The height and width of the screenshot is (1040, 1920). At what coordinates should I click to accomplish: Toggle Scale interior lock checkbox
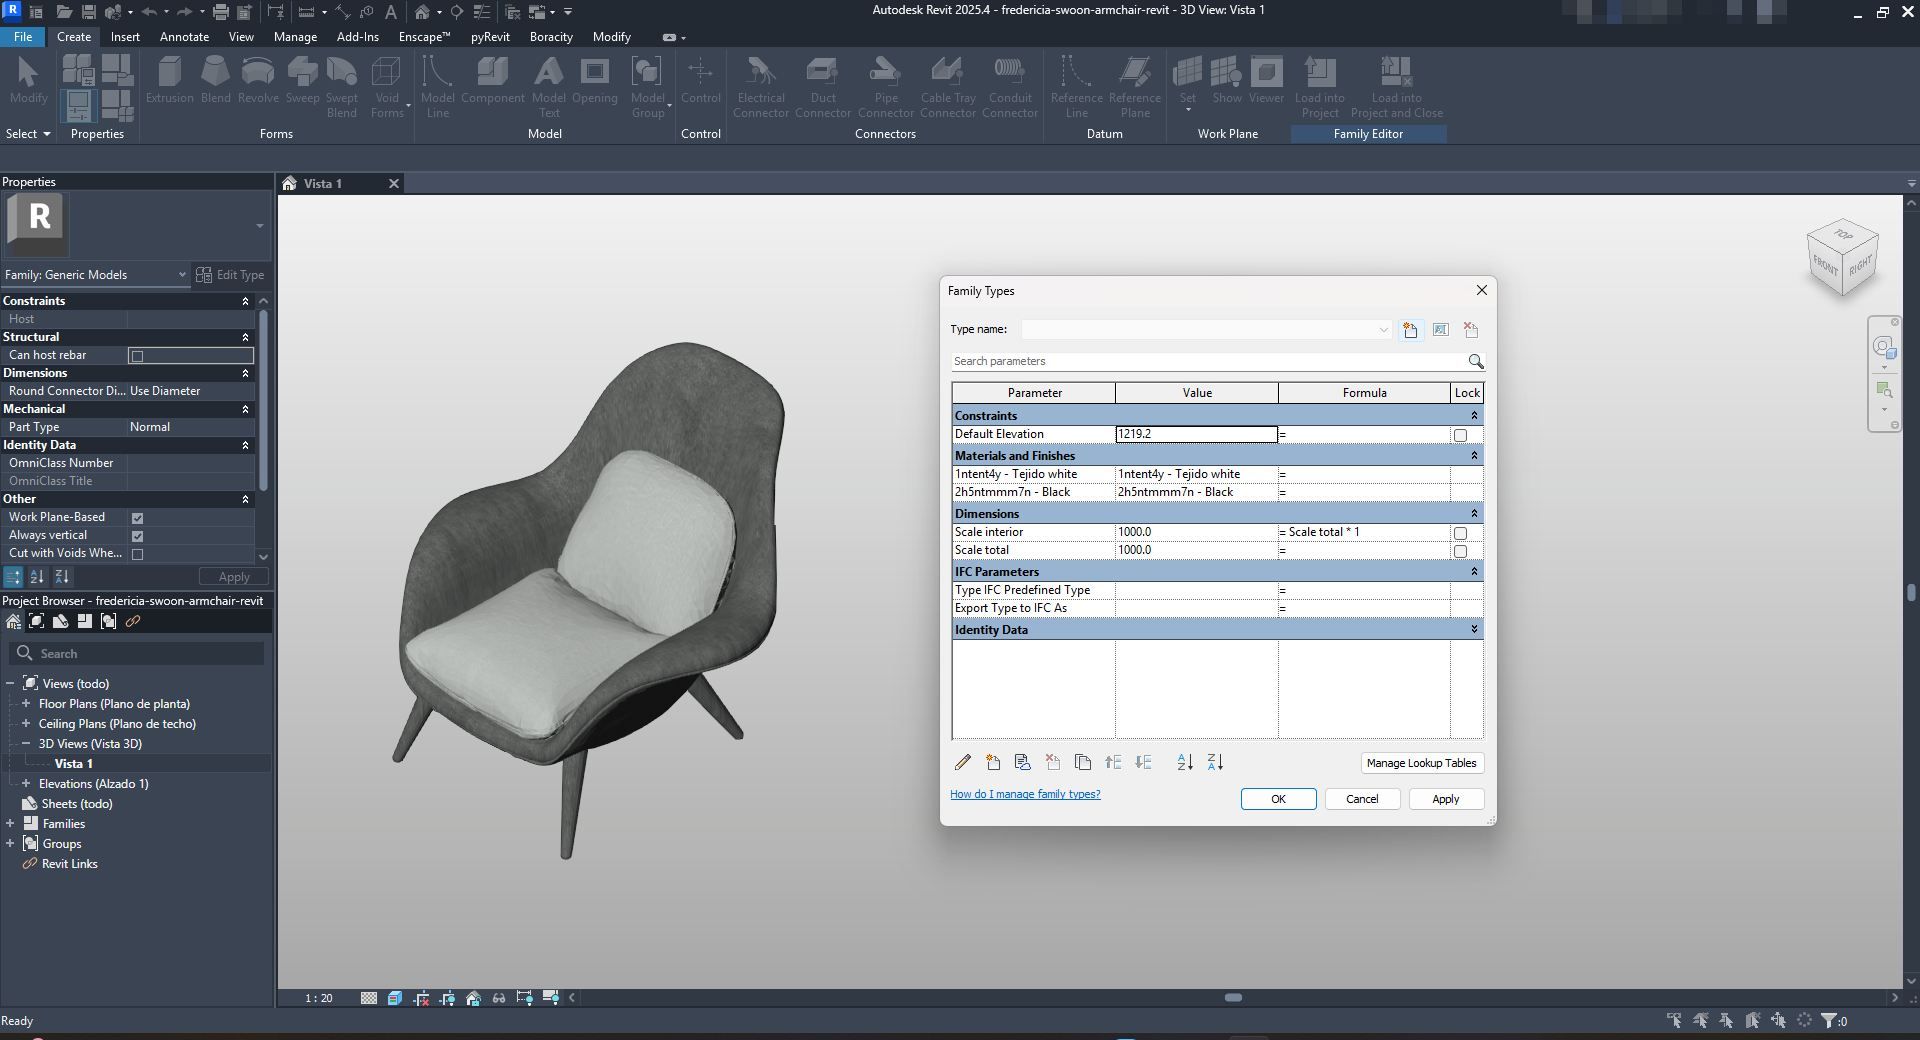[1460, 533]
